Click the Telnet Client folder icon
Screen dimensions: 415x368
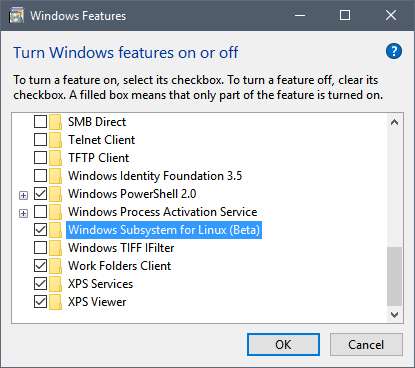[x=55, y=140]
